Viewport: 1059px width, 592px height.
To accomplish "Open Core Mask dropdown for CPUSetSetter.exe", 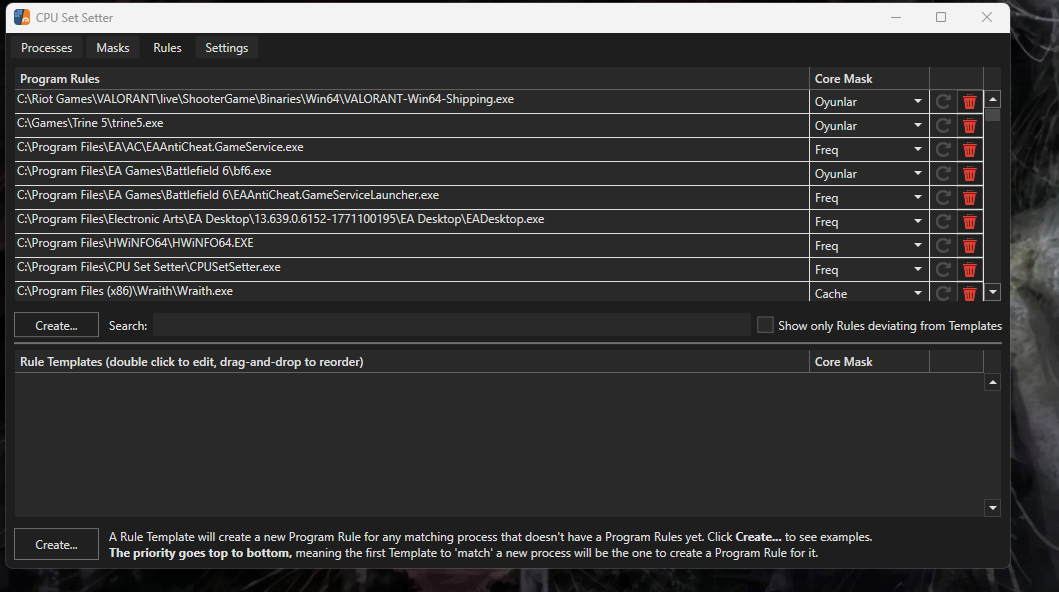I will pyautogui.click(x=869, y=269).
